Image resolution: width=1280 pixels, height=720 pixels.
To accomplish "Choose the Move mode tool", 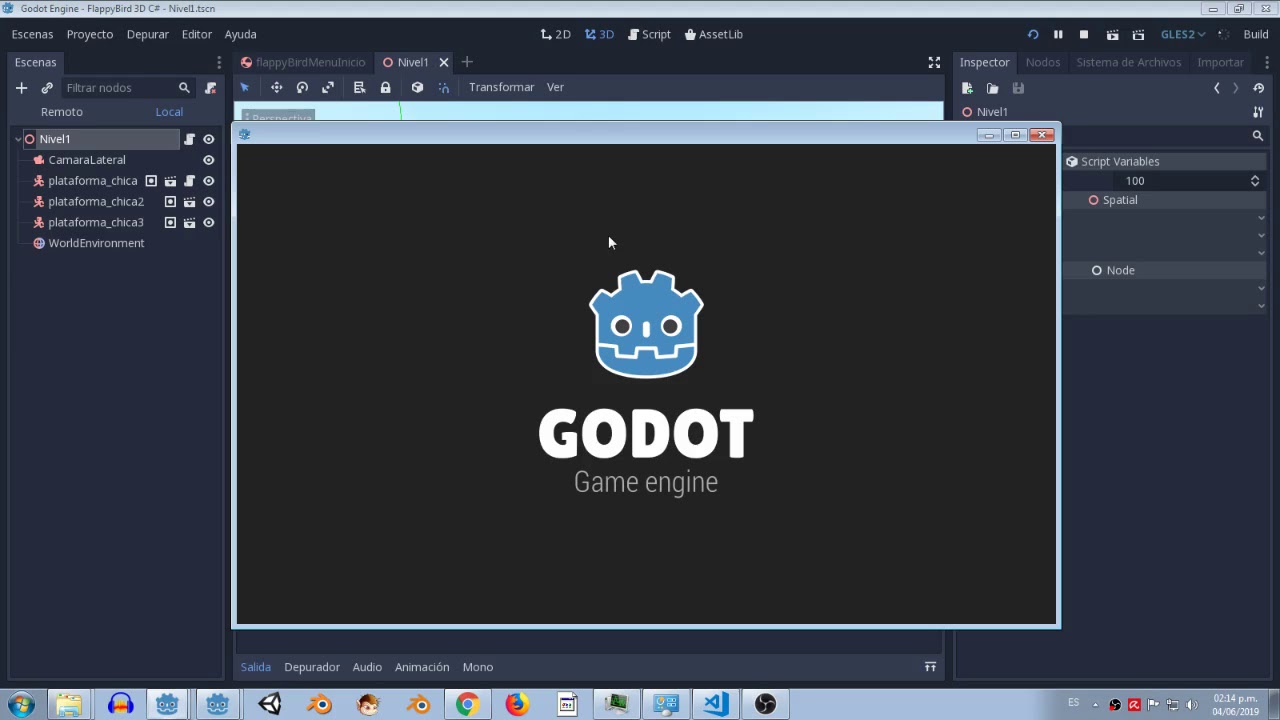I will (x=277, y=87).
